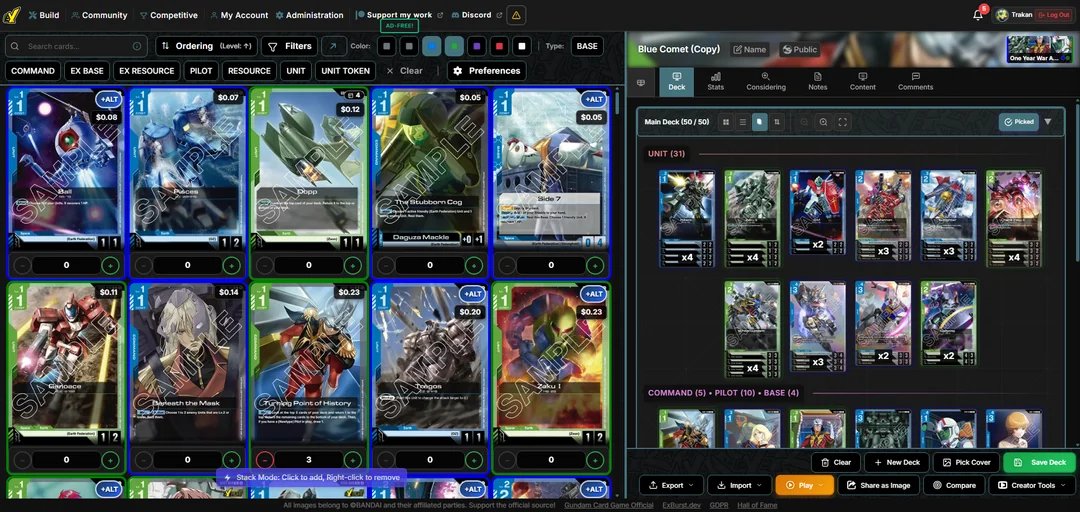
Task: Switch to the Comments tab
Action: (x=915, y=82)
